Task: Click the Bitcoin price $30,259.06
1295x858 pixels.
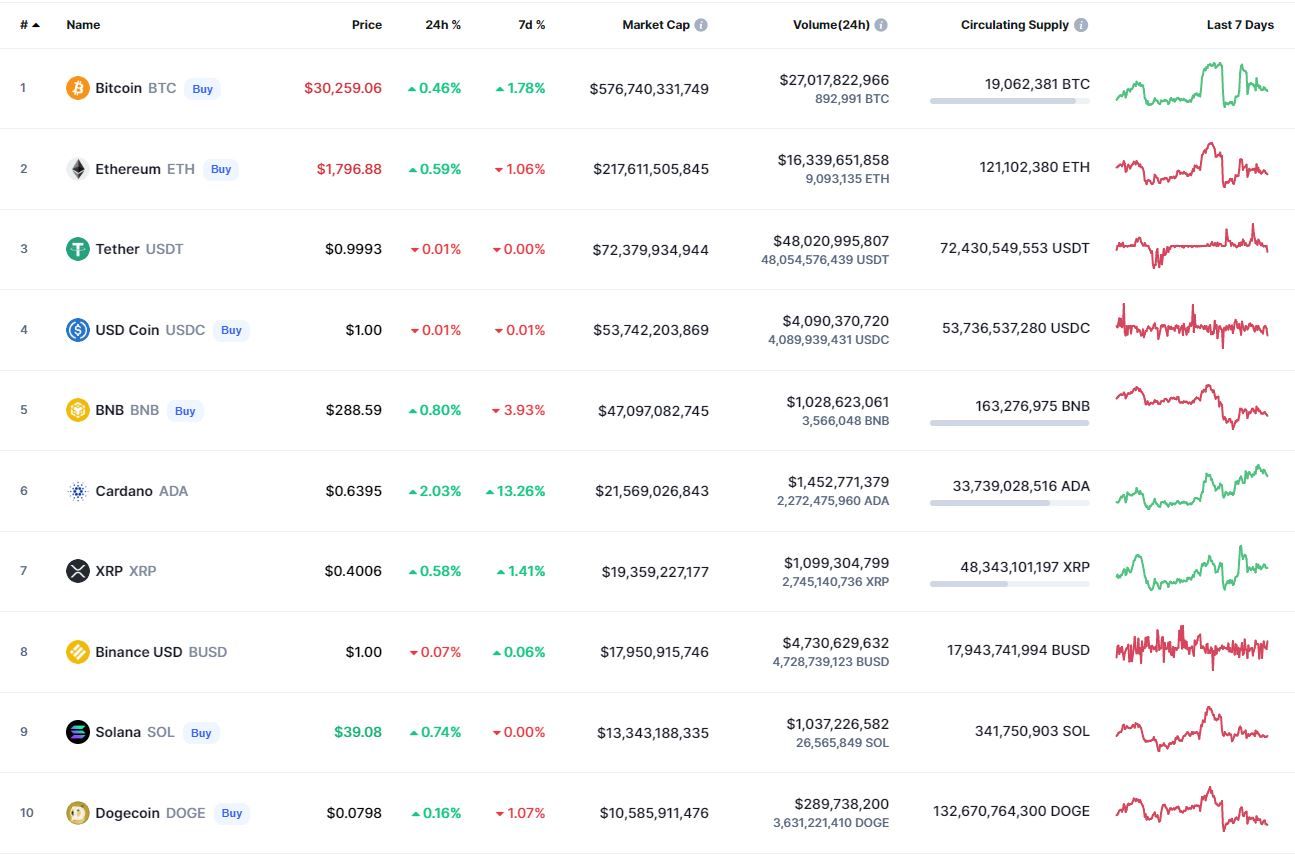Action: pos(343,88)
